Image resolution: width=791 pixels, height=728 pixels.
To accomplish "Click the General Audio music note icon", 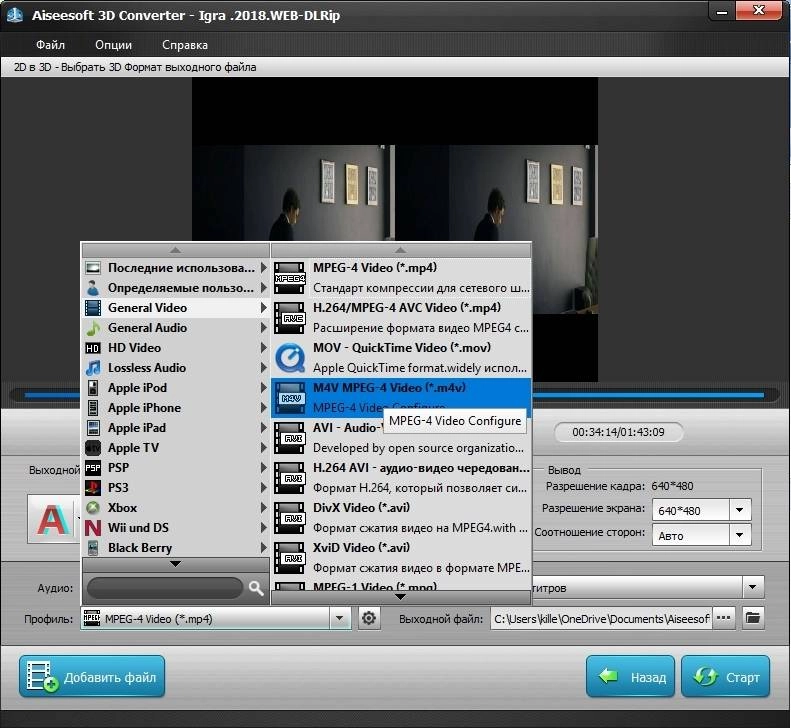I will 93,328.
